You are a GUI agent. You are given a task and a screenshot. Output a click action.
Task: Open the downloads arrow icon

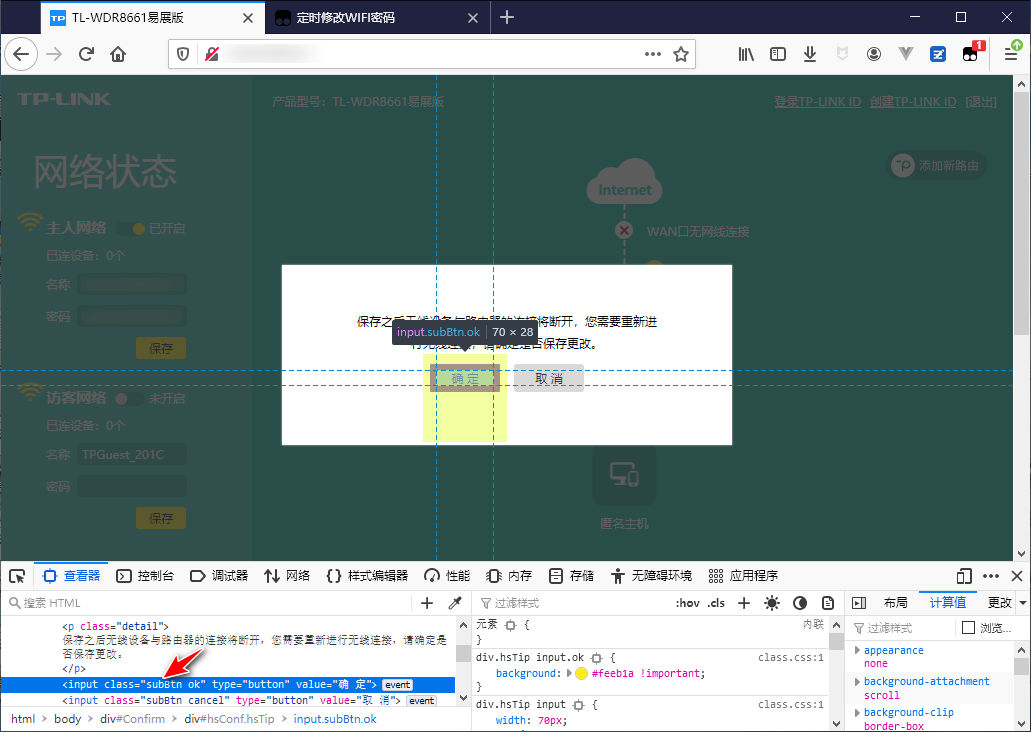tap(810, 54)
